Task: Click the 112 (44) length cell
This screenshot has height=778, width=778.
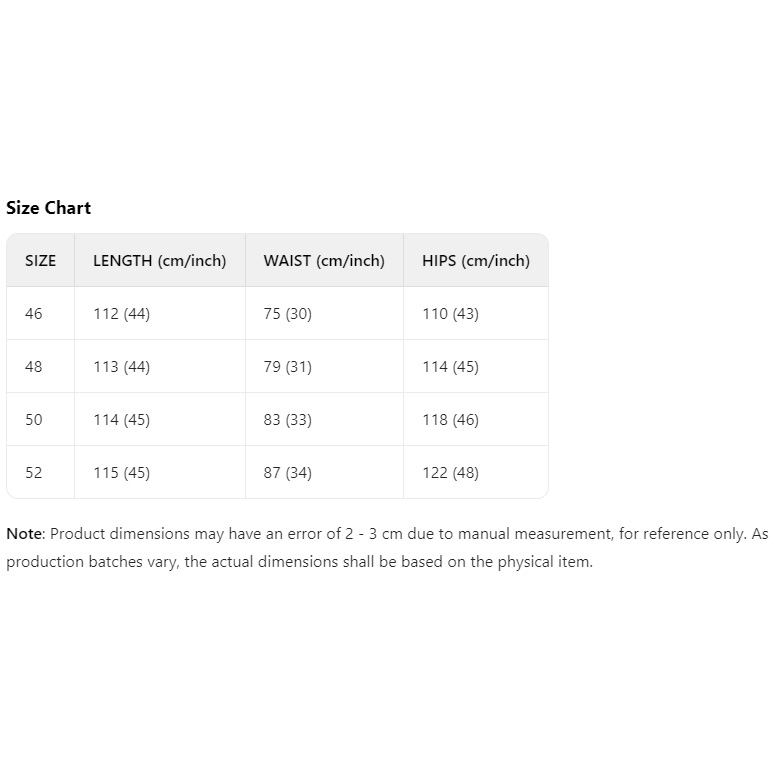Action: (121, 314)
